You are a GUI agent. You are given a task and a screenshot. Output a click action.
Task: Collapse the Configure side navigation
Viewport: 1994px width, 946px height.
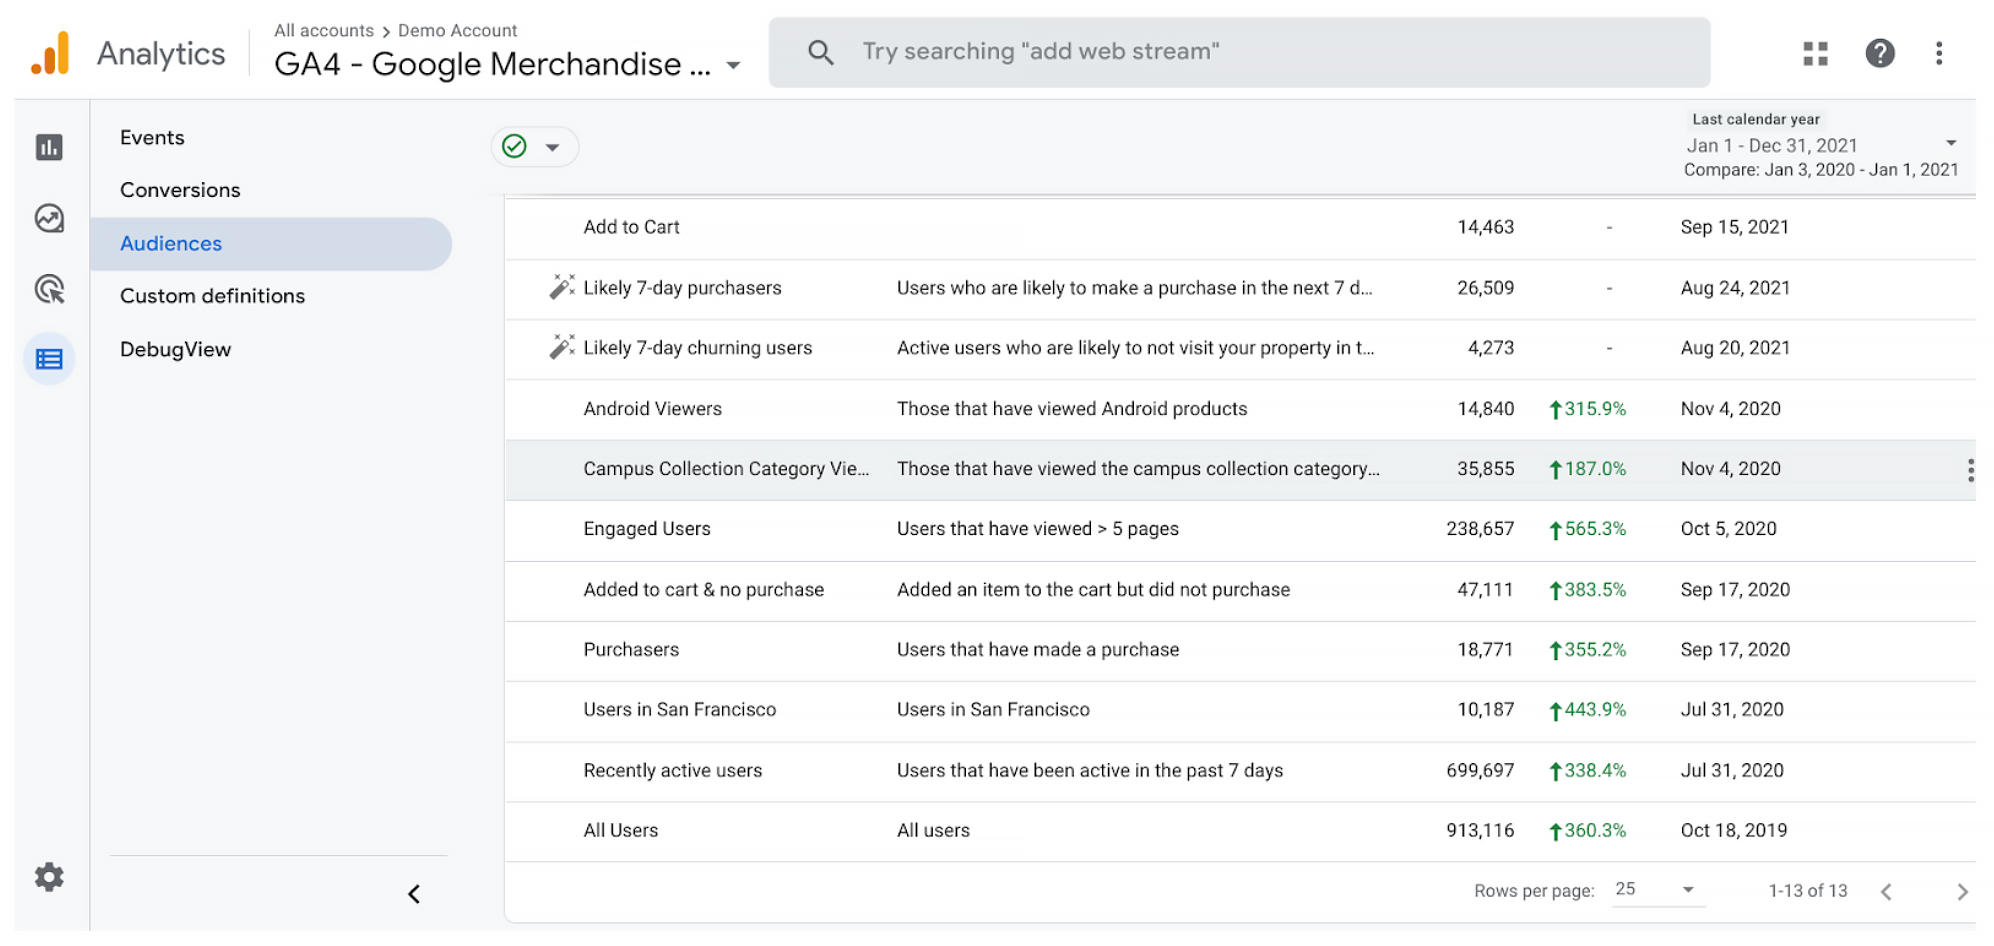click(414, 894)
